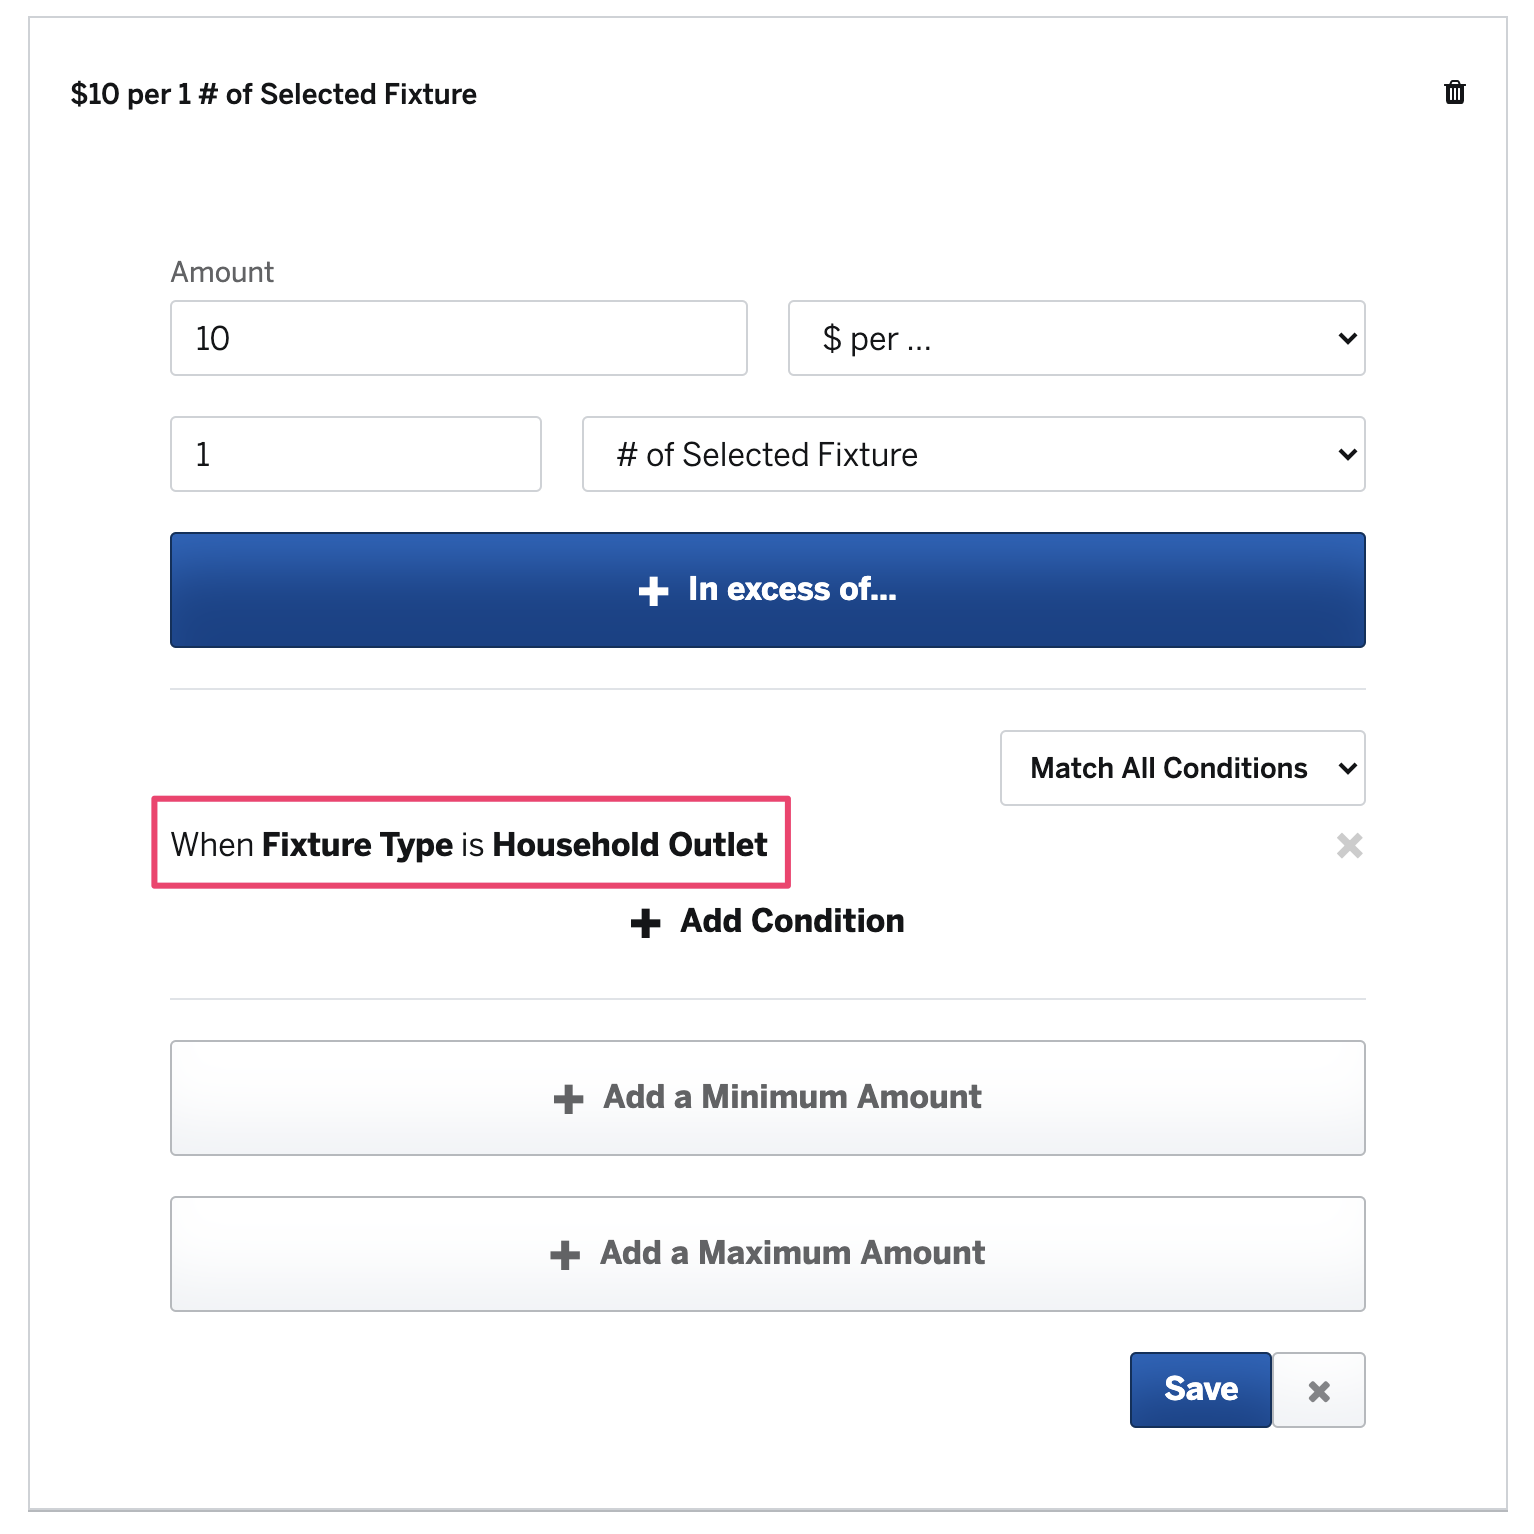The image size is (1534, 1534).
Task: Click Add a Maximum Amount button
Action: click(768, 1254)
